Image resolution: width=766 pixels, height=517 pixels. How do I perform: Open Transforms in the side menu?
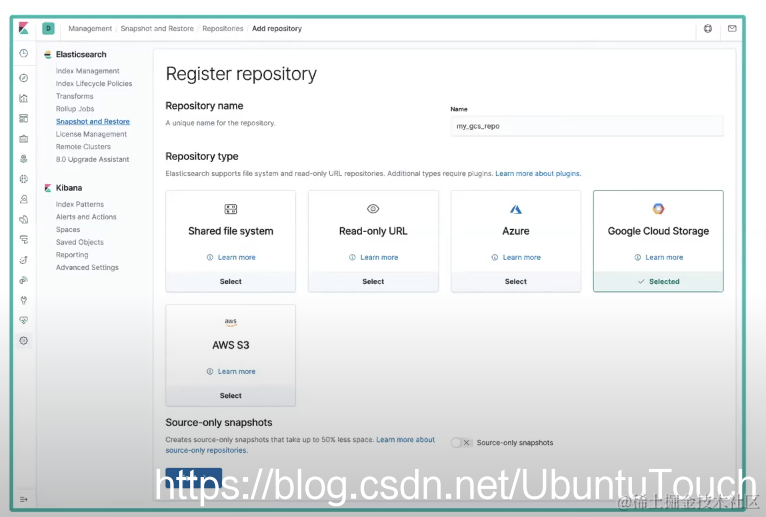tap(74, 96)
